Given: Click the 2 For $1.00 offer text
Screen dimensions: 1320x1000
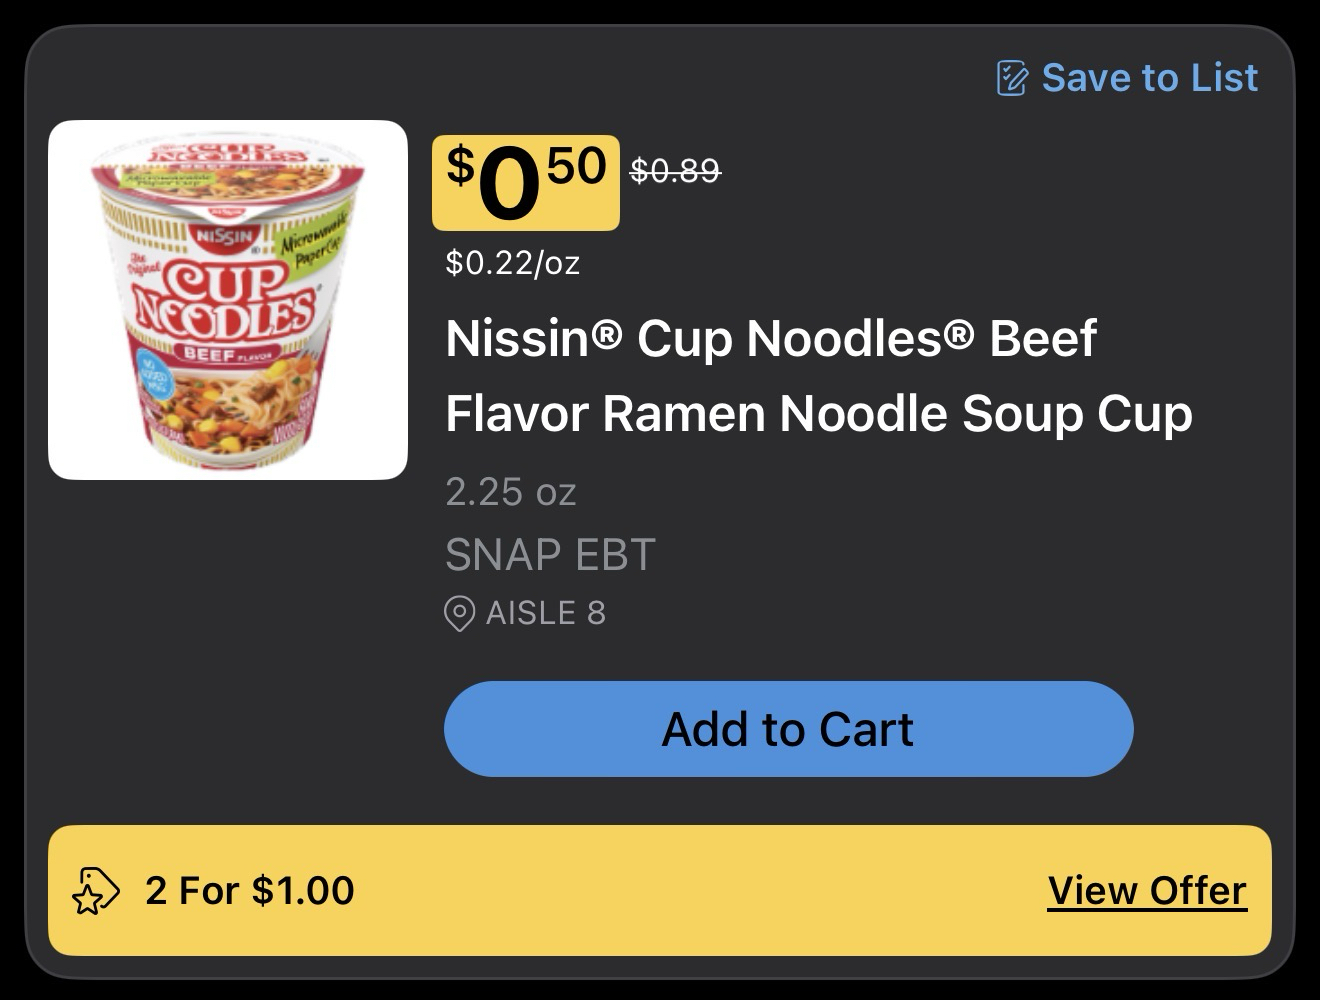Looking at the screenshot, I should click(250, 890).
